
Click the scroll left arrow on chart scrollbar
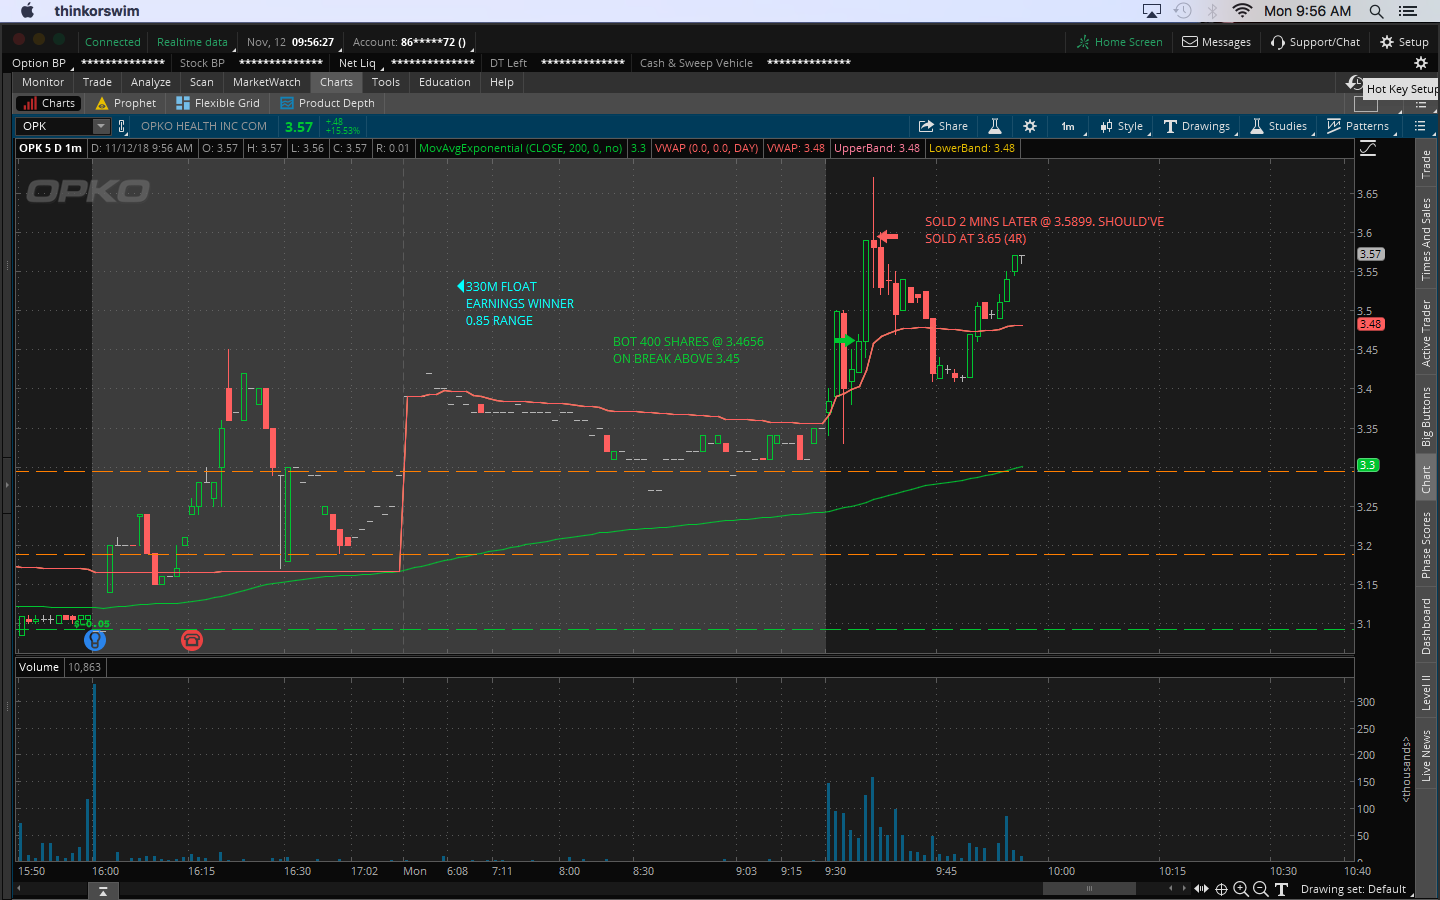tap(1171, 888)
